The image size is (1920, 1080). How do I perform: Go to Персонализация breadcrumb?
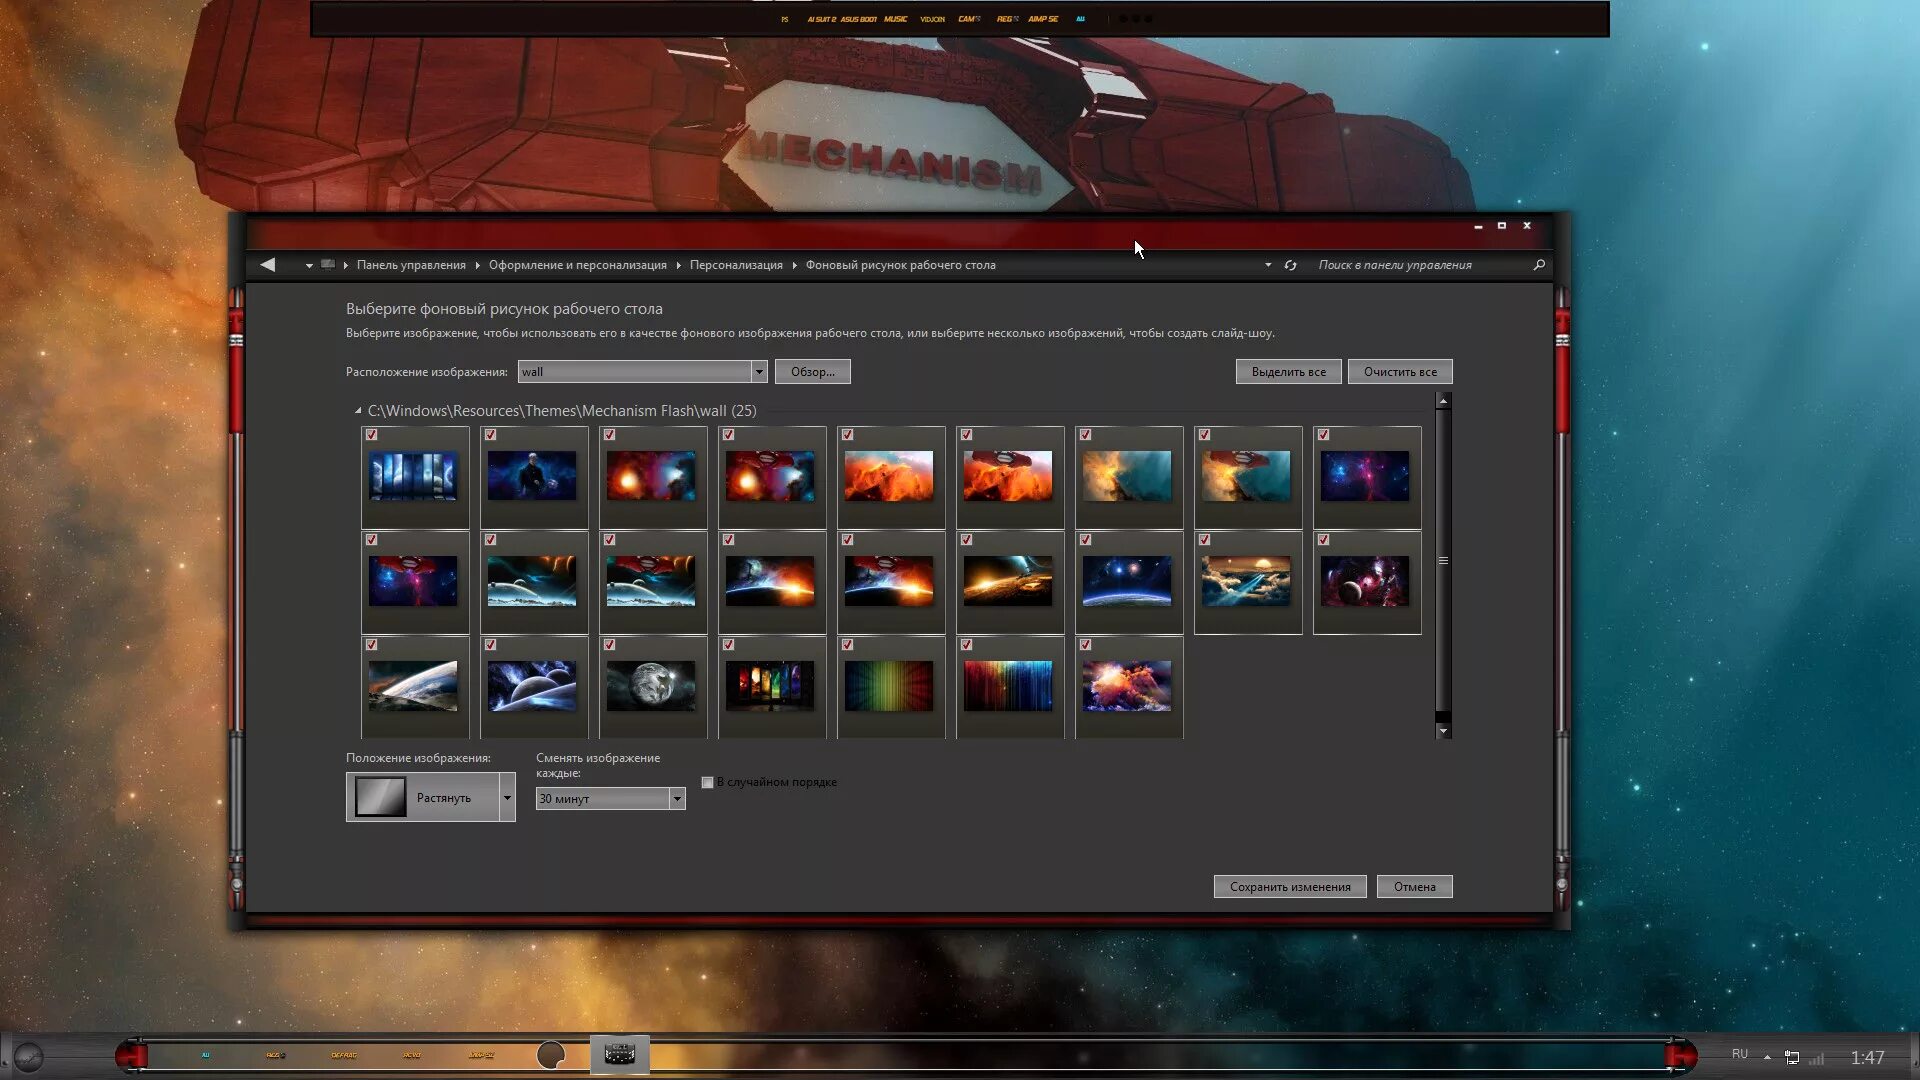tap(735, 265)
